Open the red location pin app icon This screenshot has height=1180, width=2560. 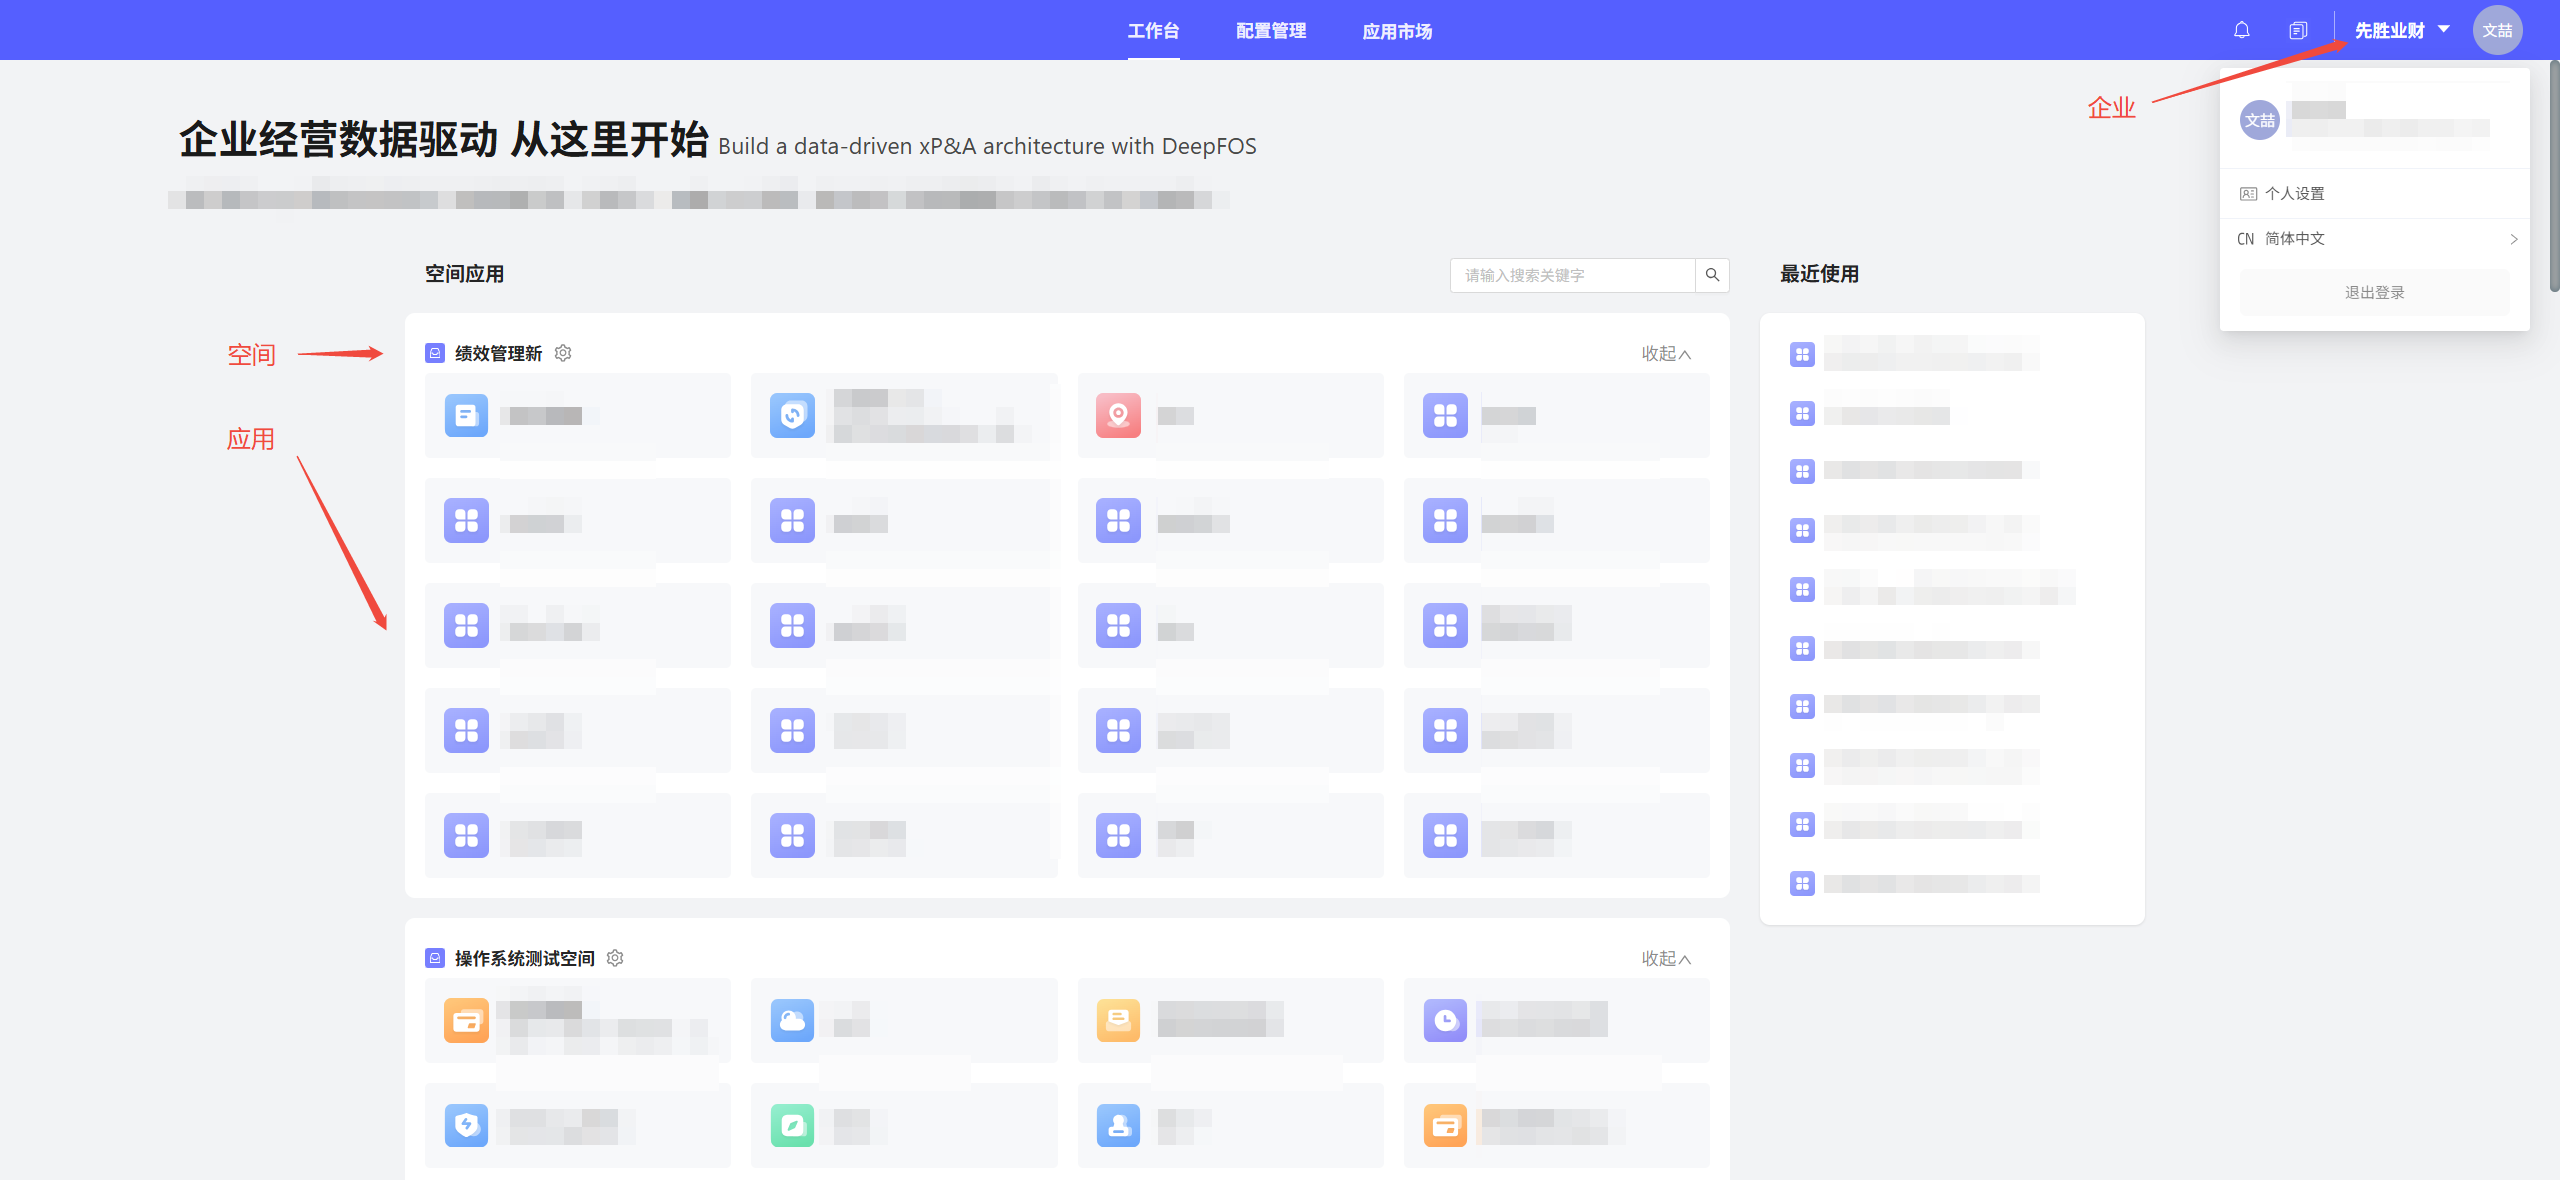point(1118,415)
